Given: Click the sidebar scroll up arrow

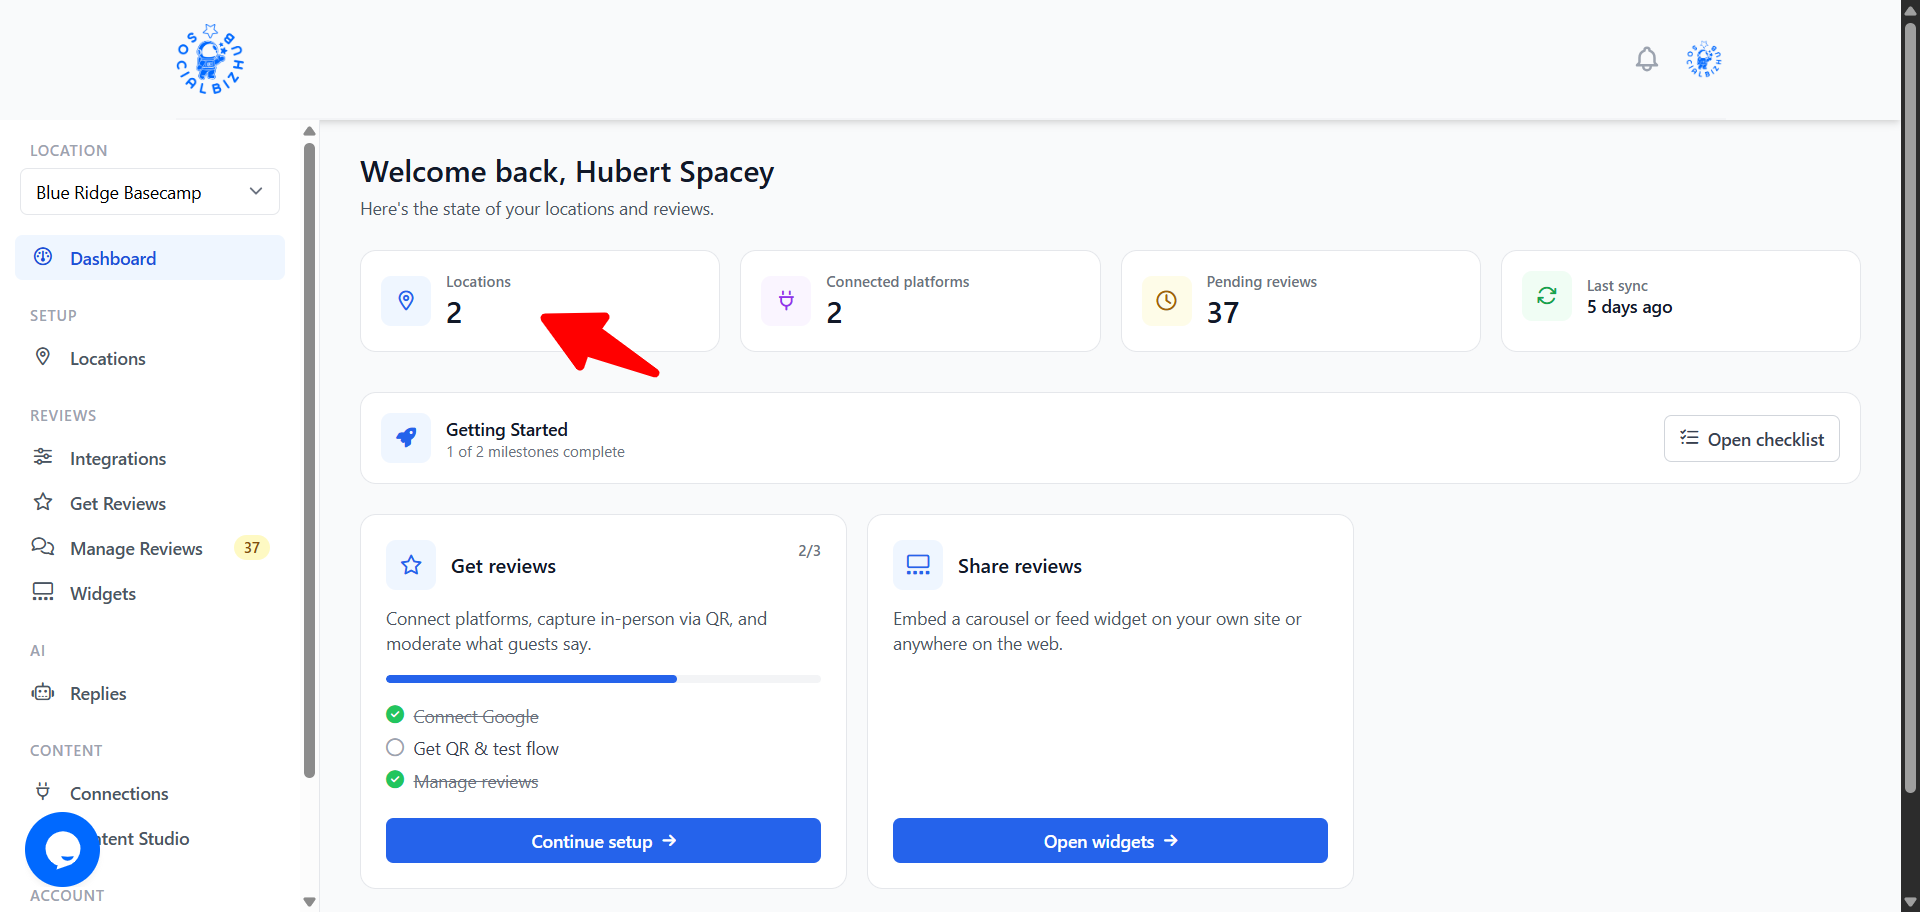Looking at the screenshot, I should pyautogui.click(x=310, y=131).
